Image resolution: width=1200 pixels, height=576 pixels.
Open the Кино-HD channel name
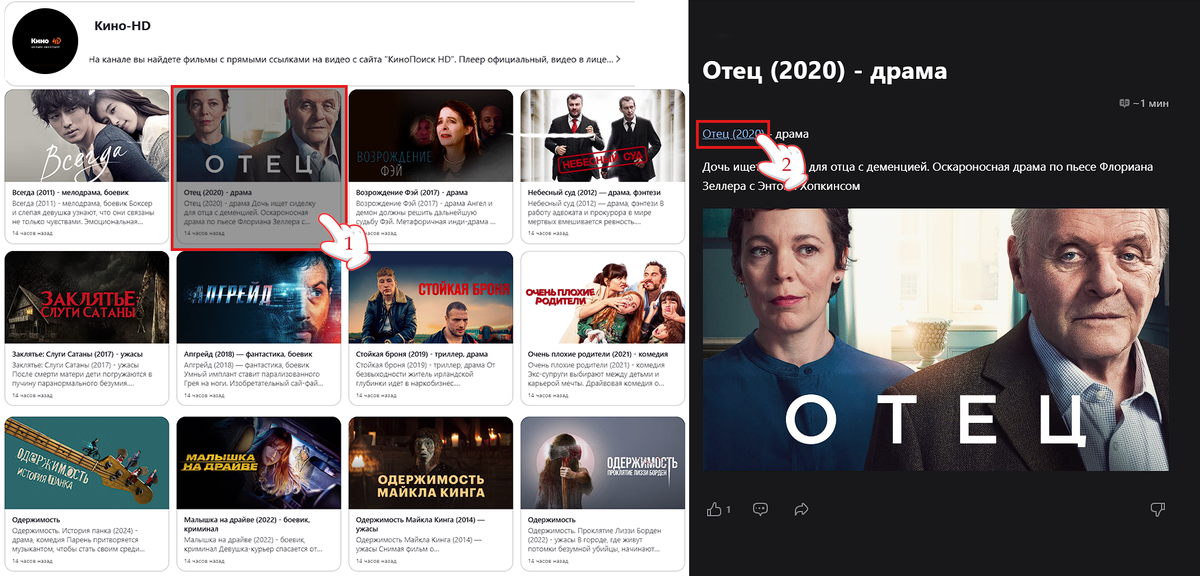(121, 26)
